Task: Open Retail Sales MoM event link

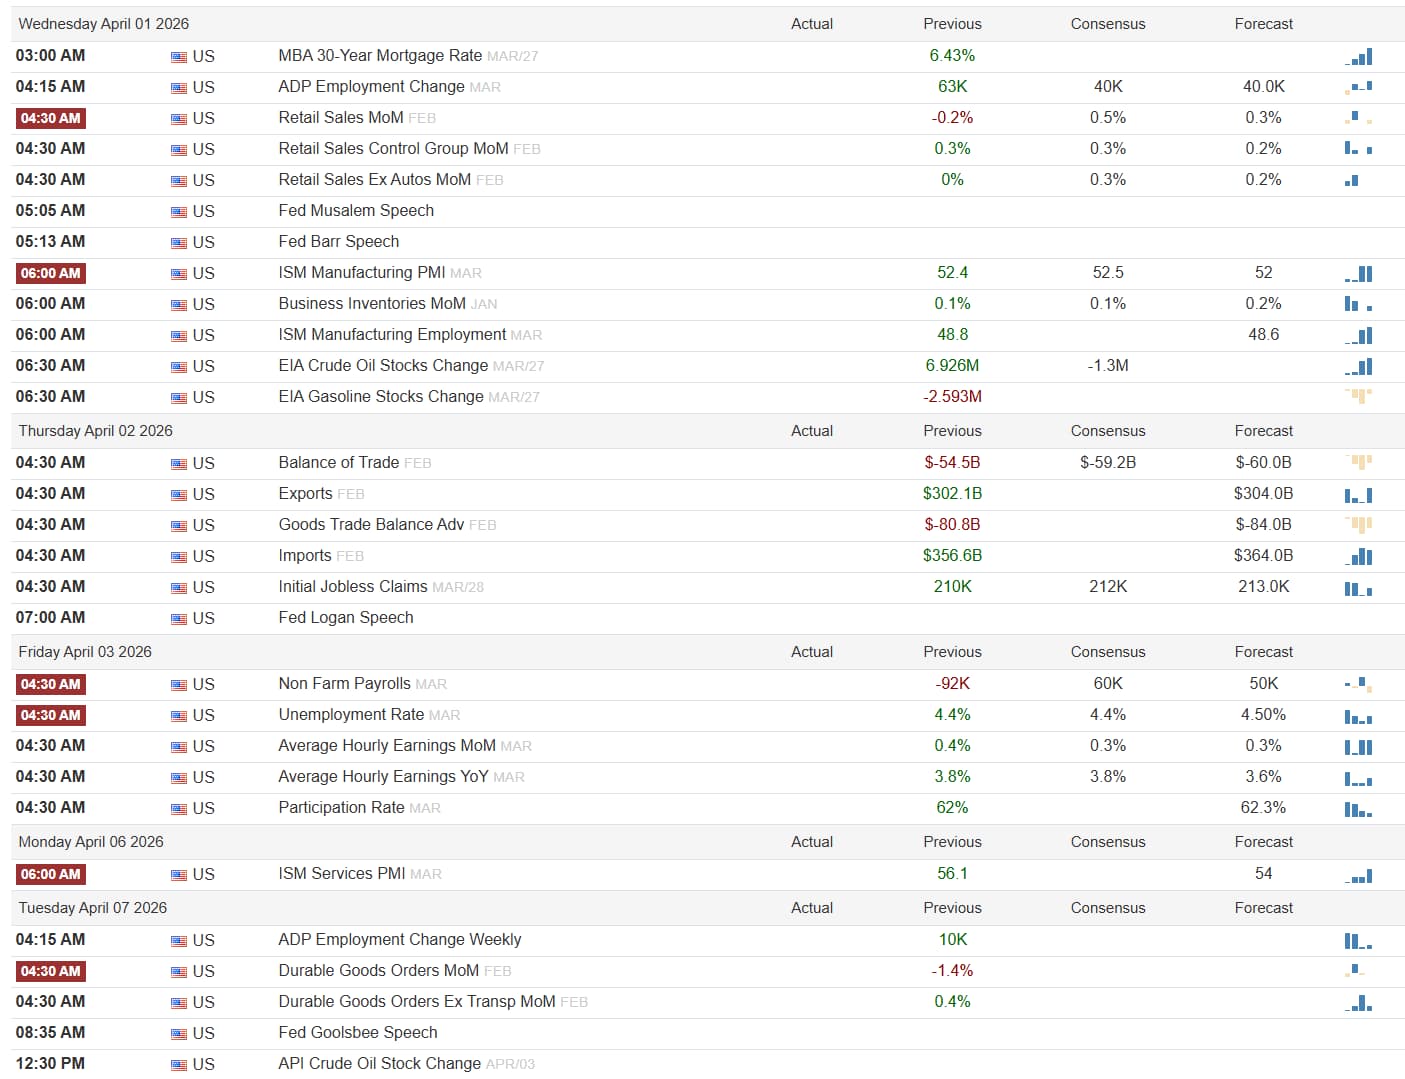Action: pos(341,118)
